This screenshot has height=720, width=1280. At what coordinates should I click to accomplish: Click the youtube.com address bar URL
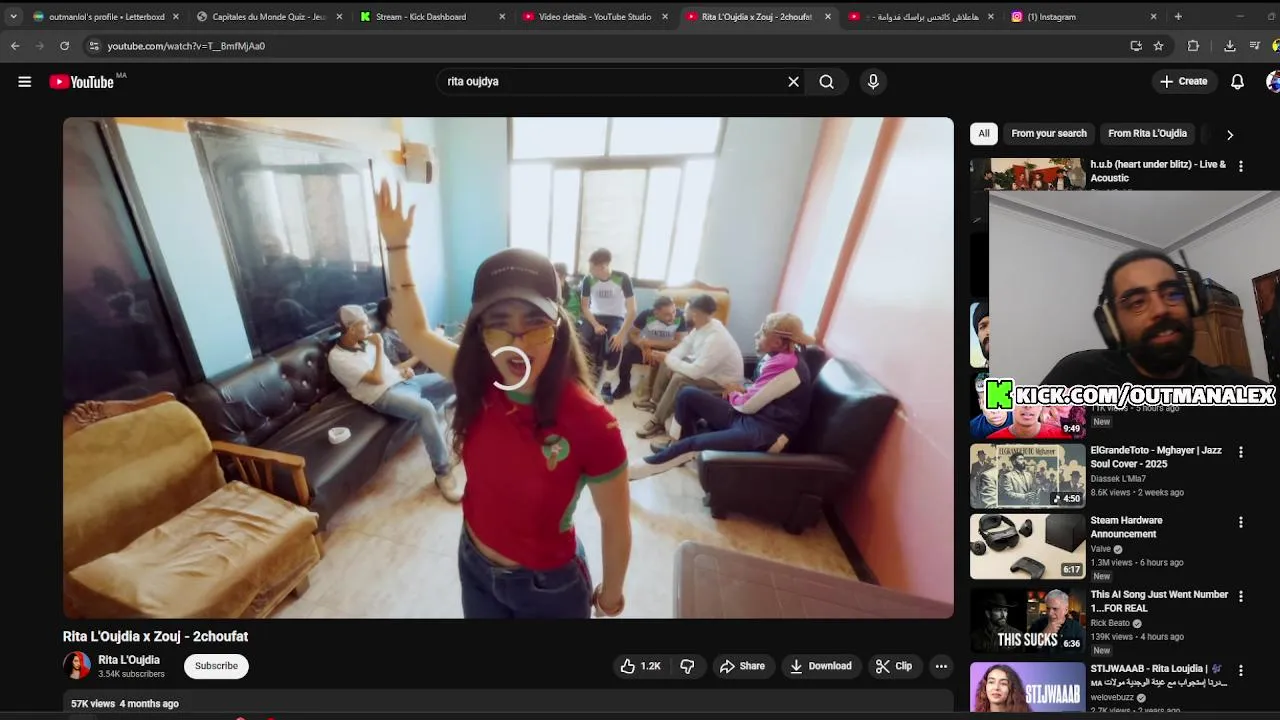pos(186,46)
